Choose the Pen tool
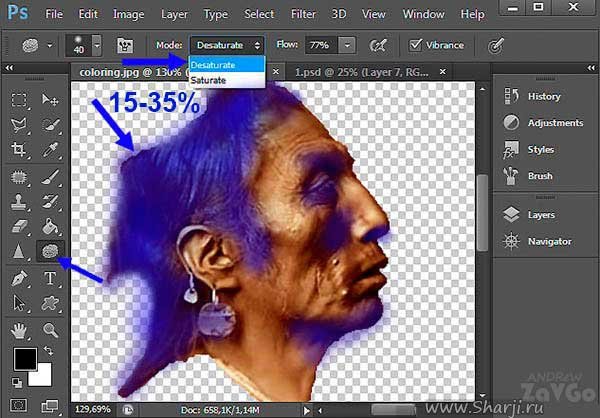This screenshot has width=600, height=418. (x=19, y=278)
